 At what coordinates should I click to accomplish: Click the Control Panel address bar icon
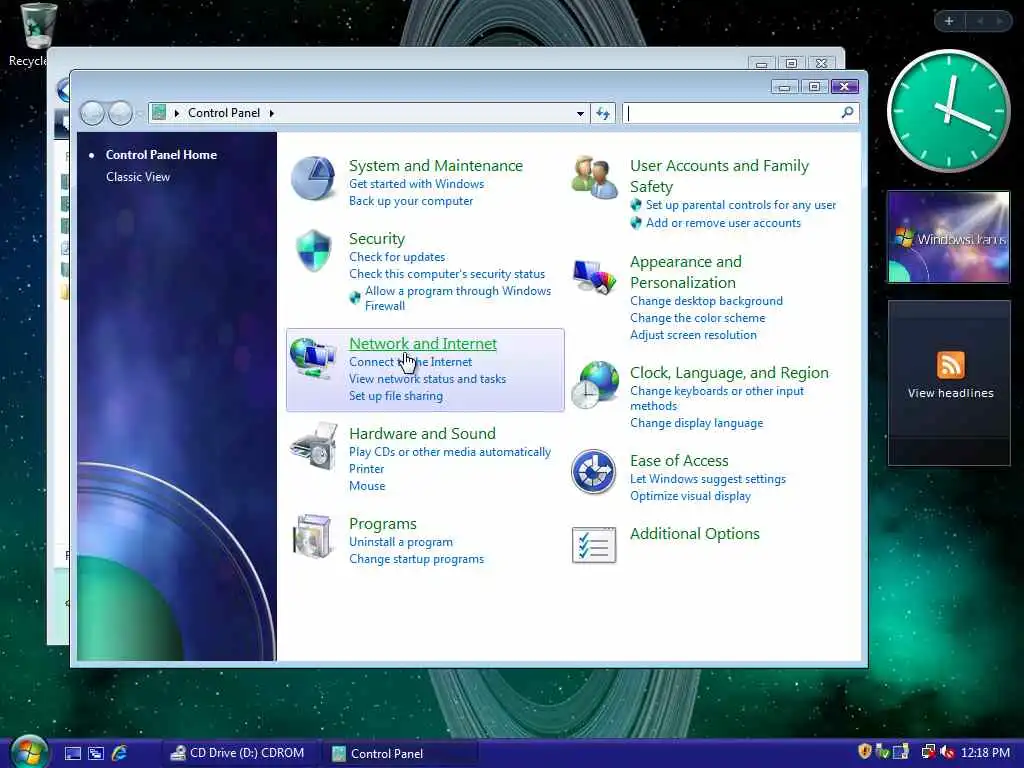click(x=159, y=113)
